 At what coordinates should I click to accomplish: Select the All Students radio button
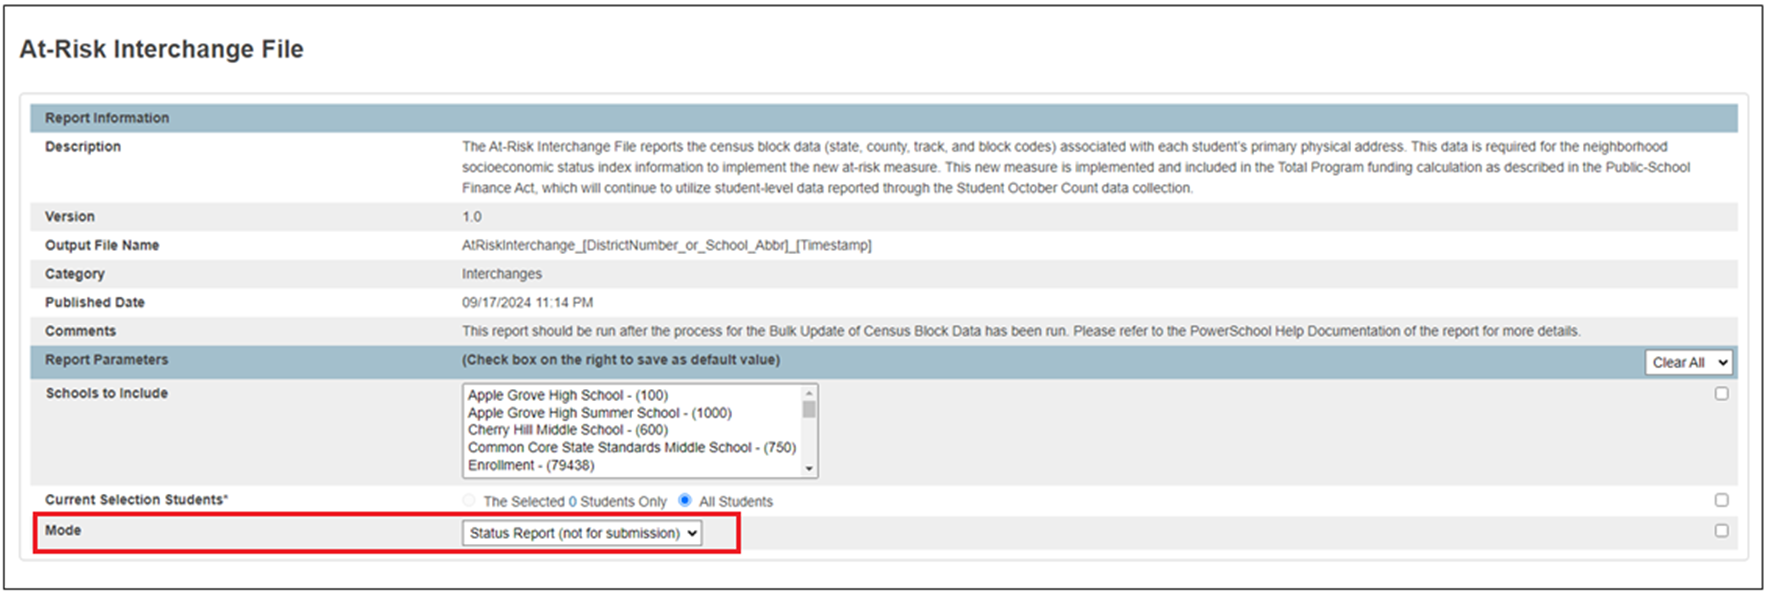[685, 500]
